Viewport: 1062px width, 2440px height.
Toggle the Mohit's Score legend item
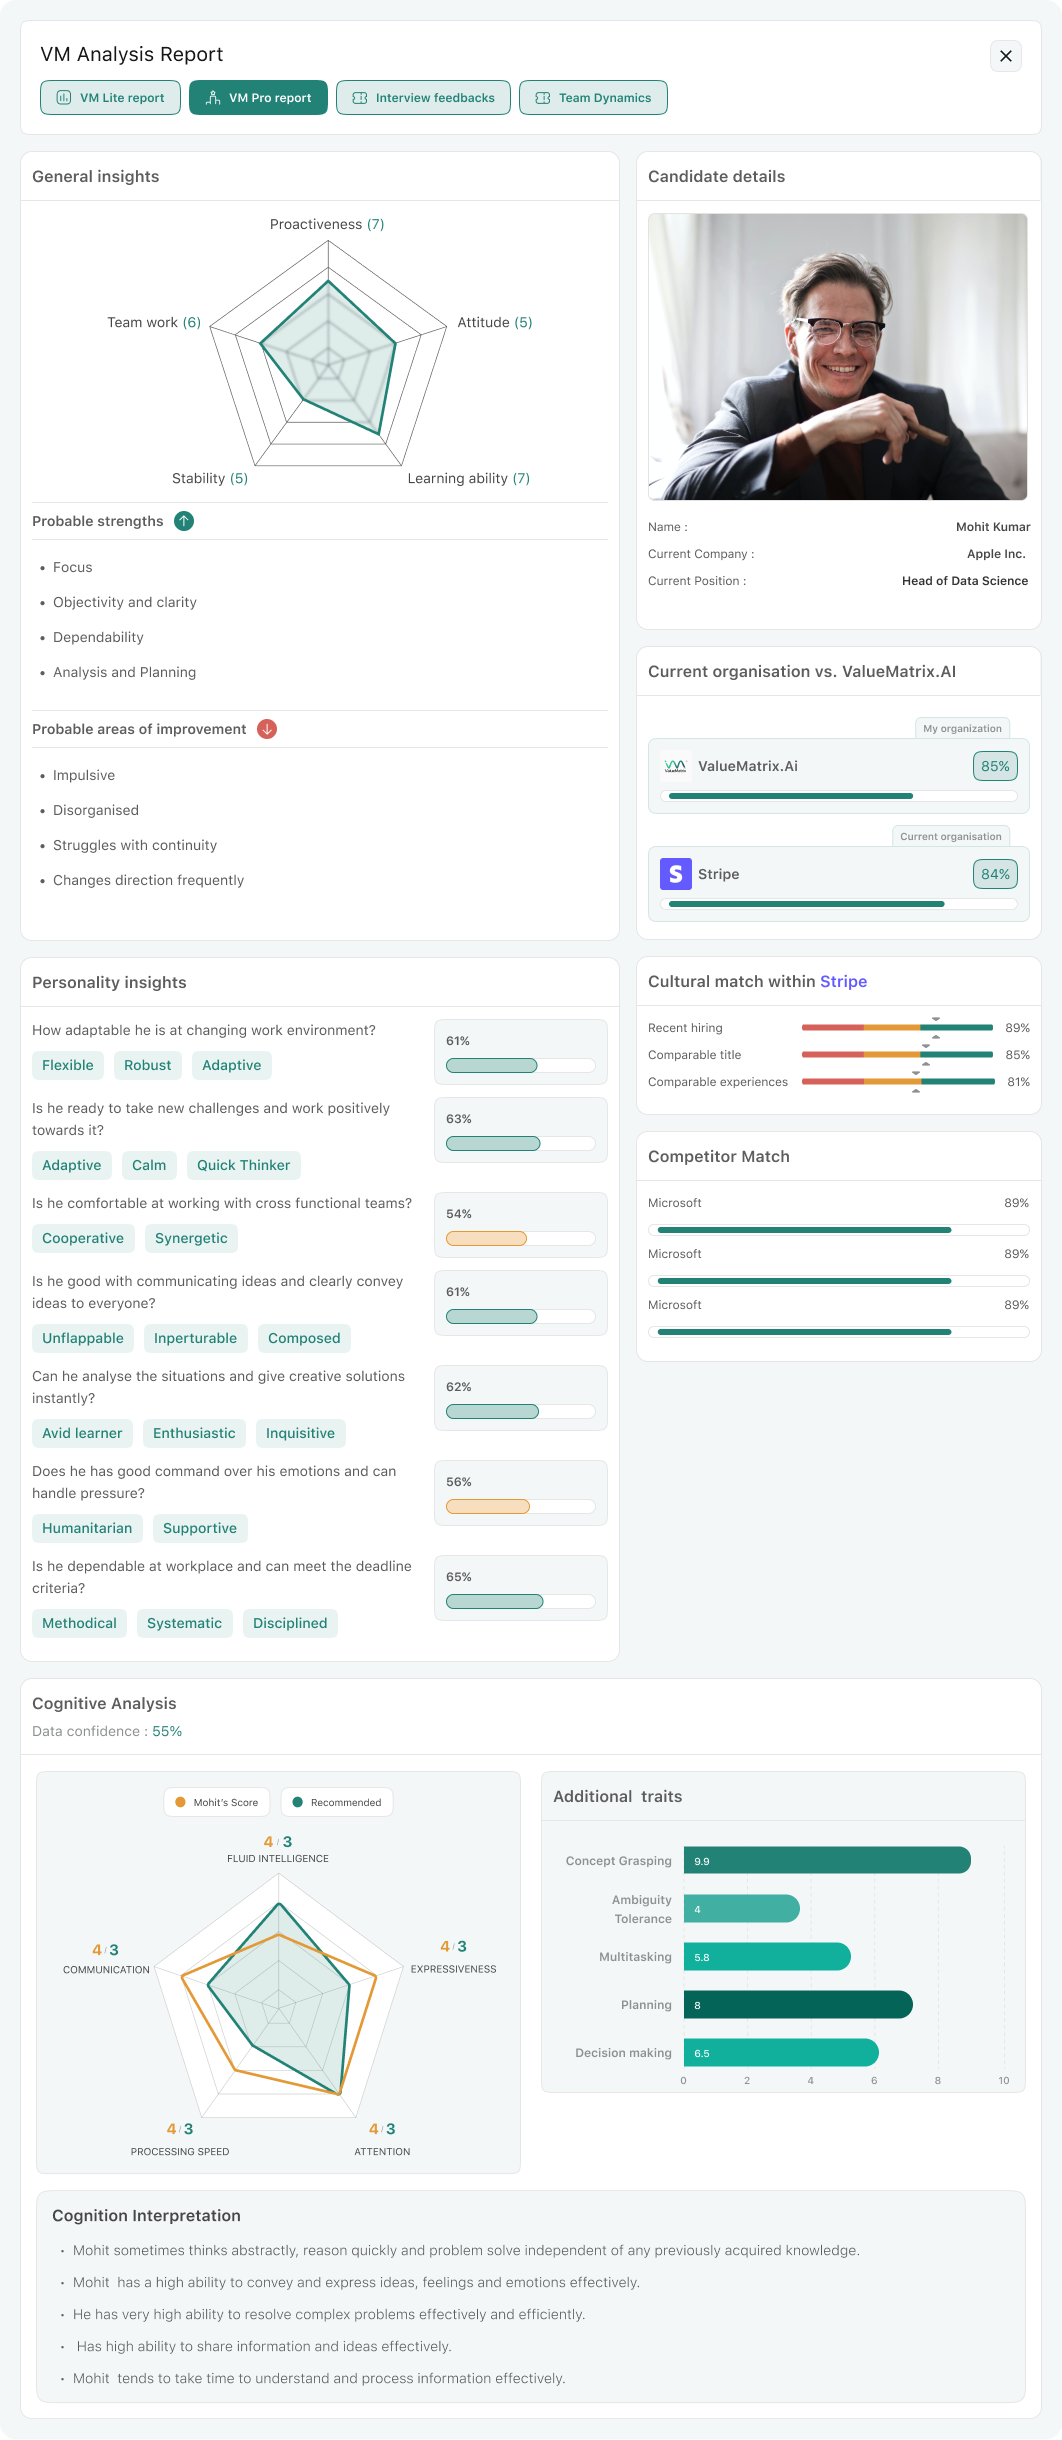coord(217,1802)
